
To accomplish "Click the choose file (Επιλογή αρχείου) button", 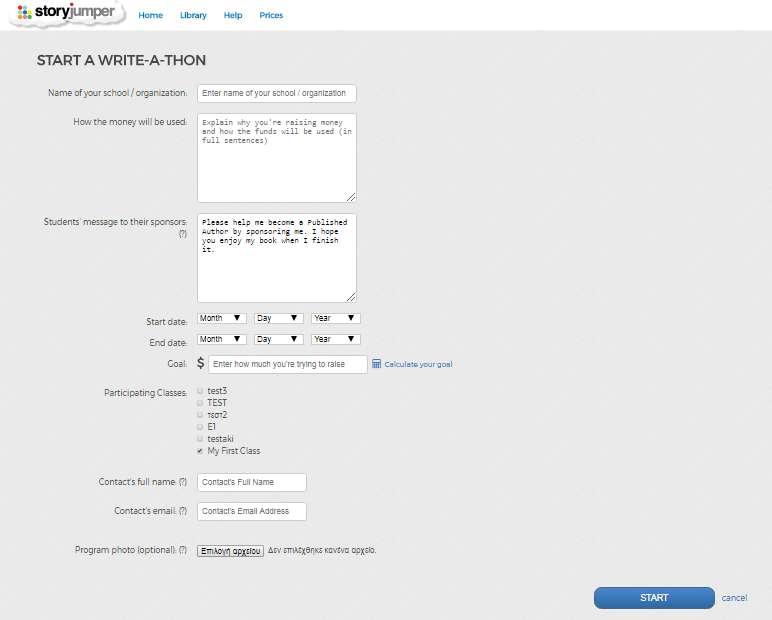I will [230, 551].
